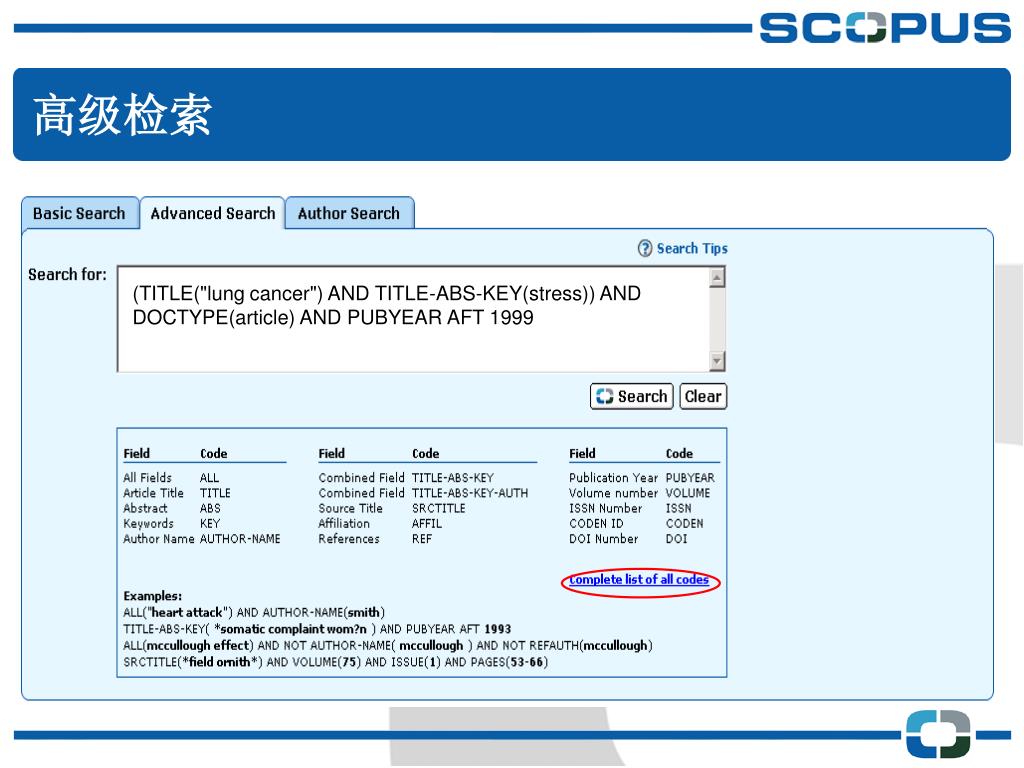The width and height of the screenshot is (1024, 768).
Task: Click the KEY code text
Action: [210, 524]
